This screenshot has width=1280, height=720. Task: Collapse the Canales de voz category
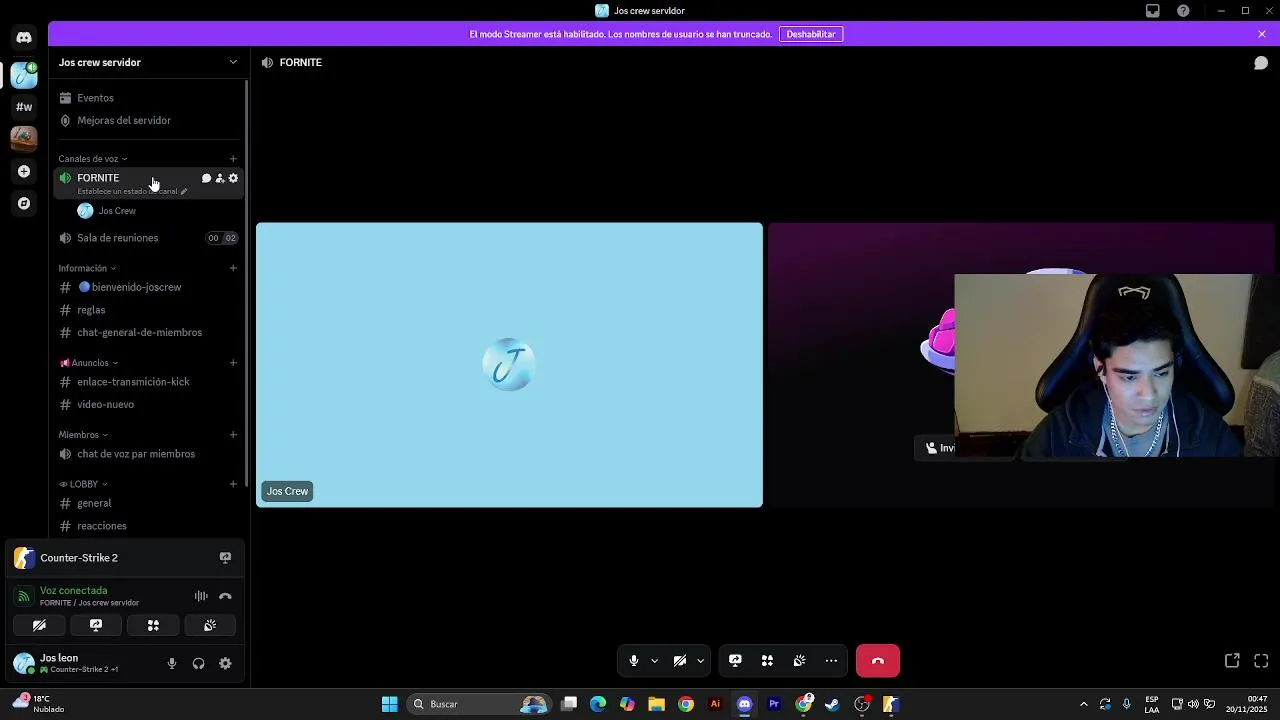(93, 159)
